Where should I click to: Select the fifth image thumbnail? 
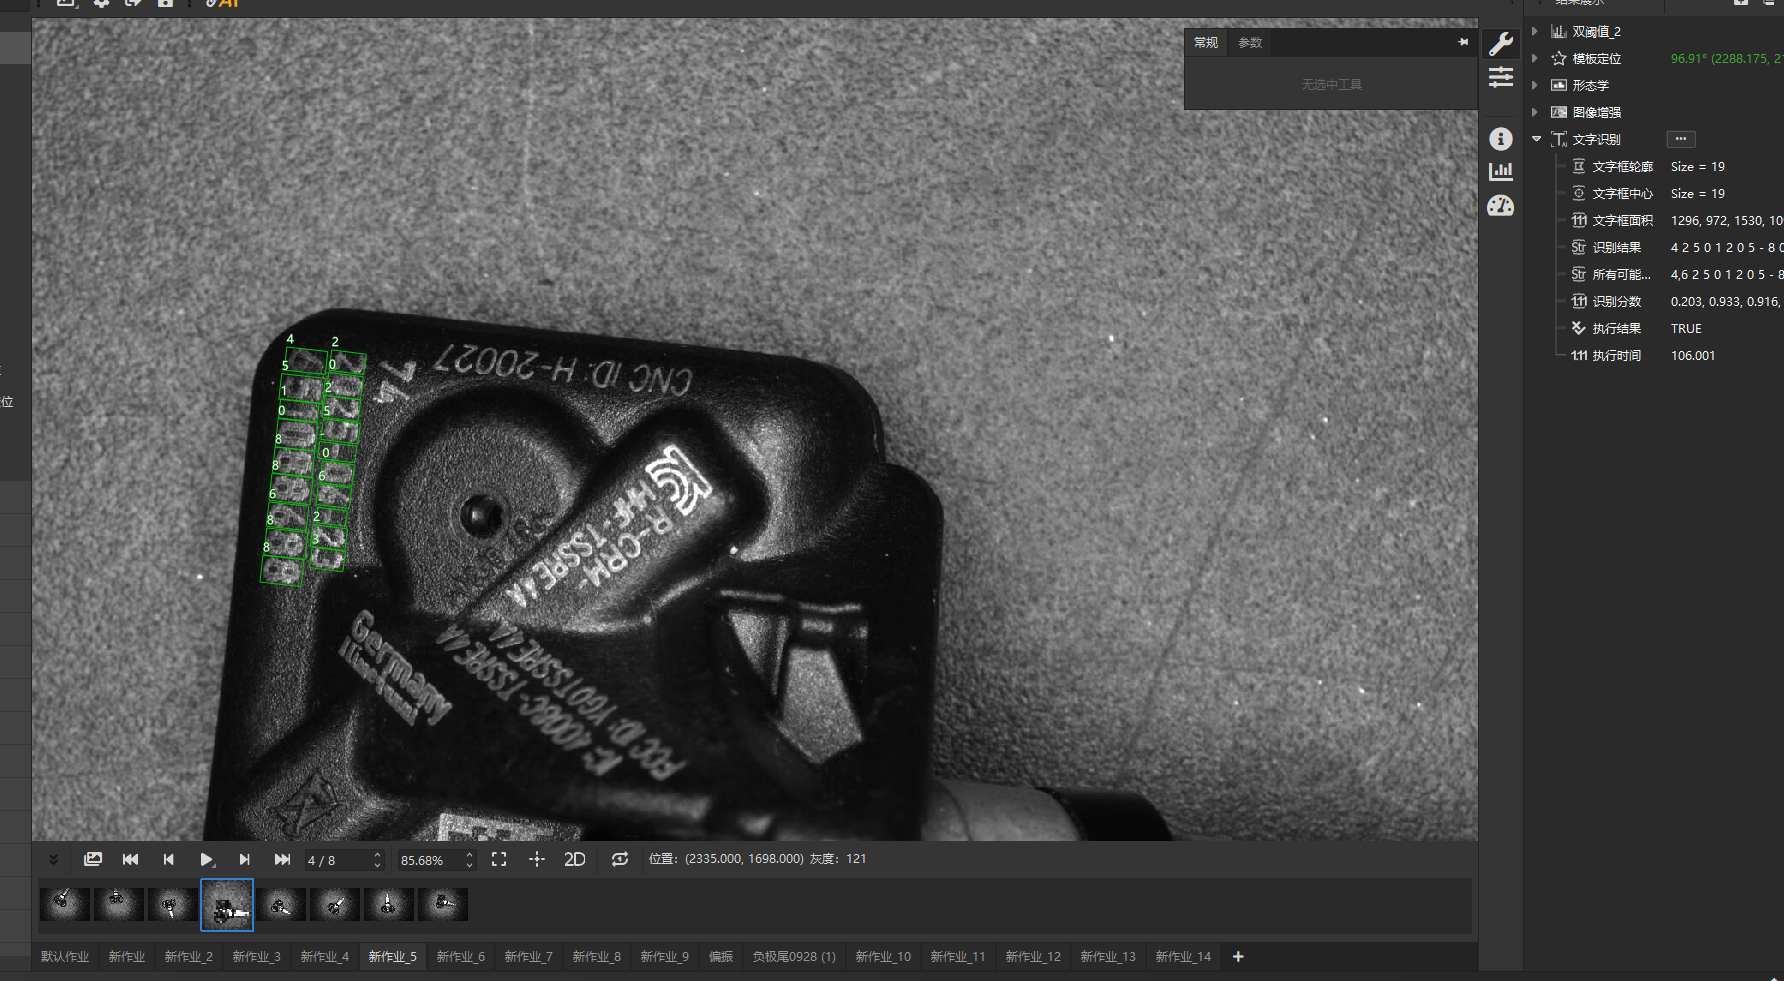pos(281,905)
